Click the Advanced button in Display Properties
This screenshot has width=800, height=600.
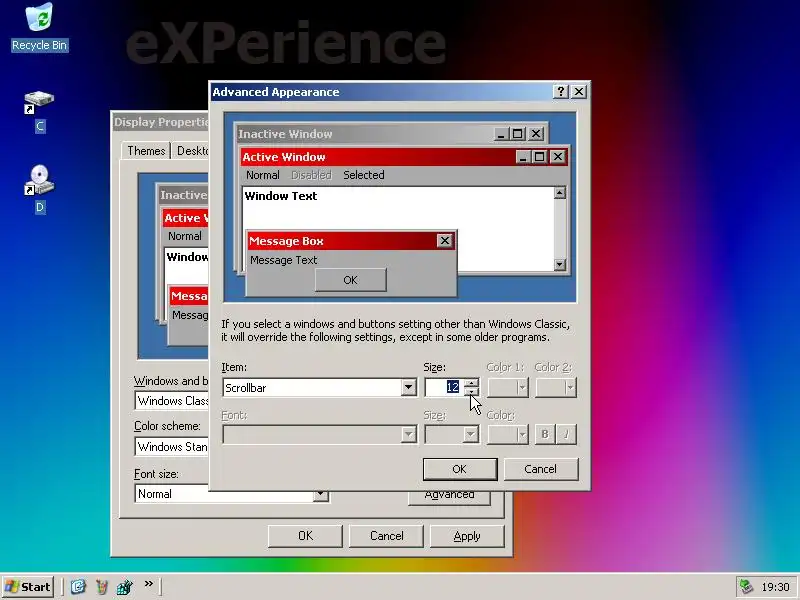pos(449,498)
